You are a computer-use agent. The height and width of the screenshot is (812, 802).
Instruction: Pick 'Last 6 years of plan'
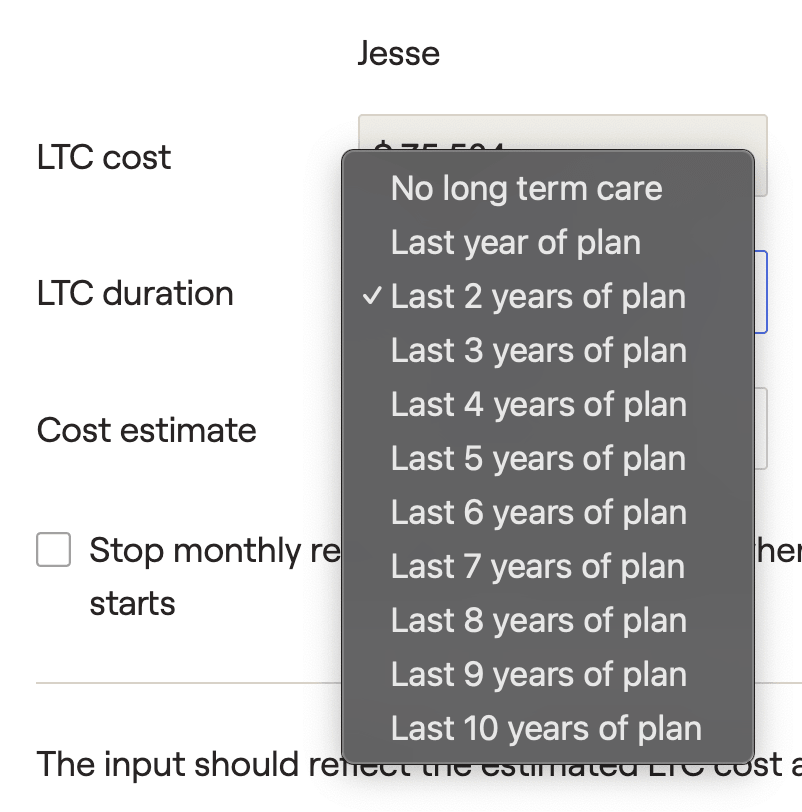point(538,512)
